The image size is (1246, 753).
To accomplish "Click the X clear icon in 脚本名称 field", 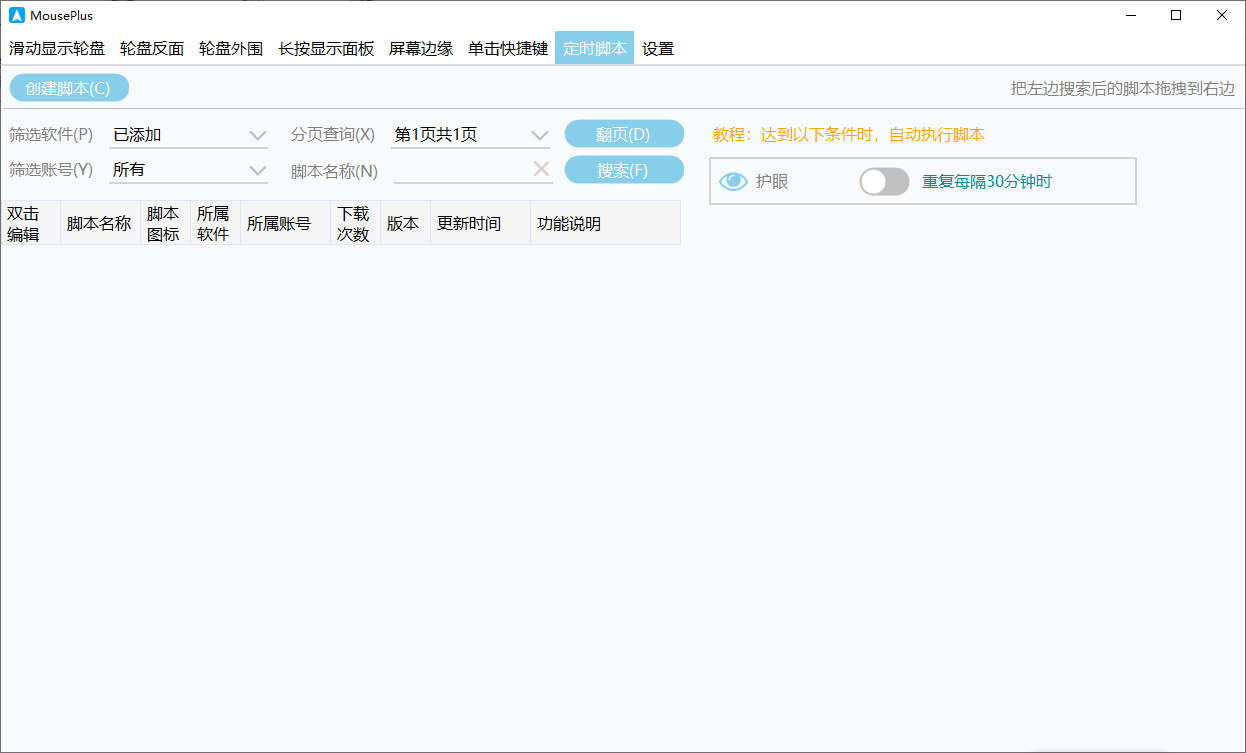I will (541, 170).
